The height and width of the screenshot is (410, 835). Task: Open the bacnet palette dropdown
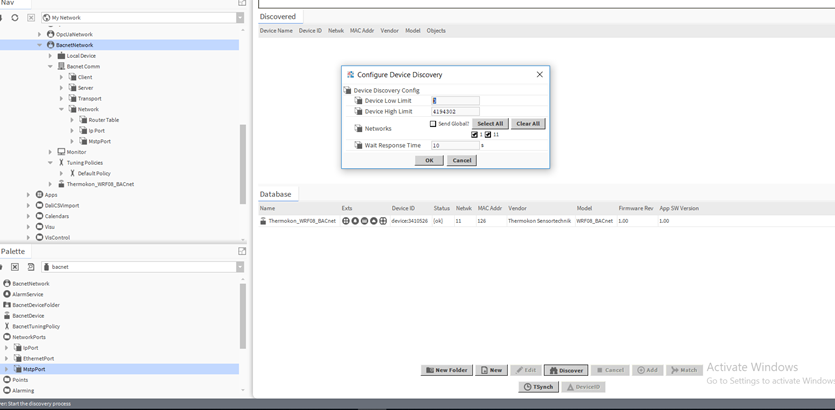pos(240,267)
